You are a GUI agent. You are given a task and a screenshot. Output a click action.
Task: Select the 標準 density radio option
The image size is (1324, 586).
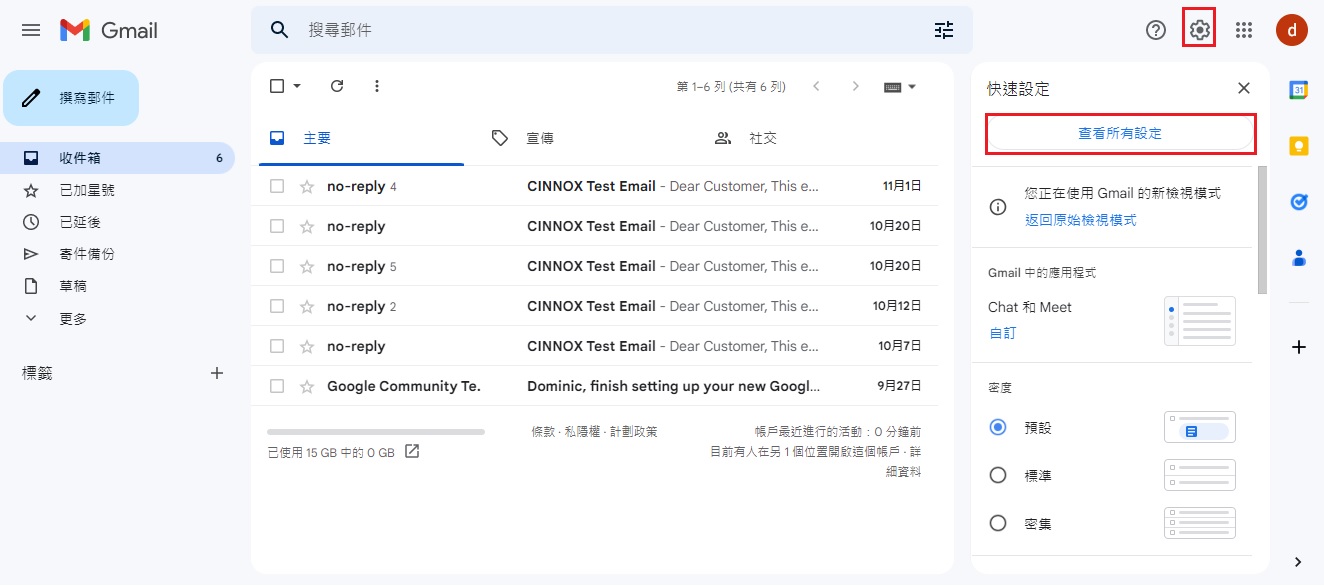997,475
